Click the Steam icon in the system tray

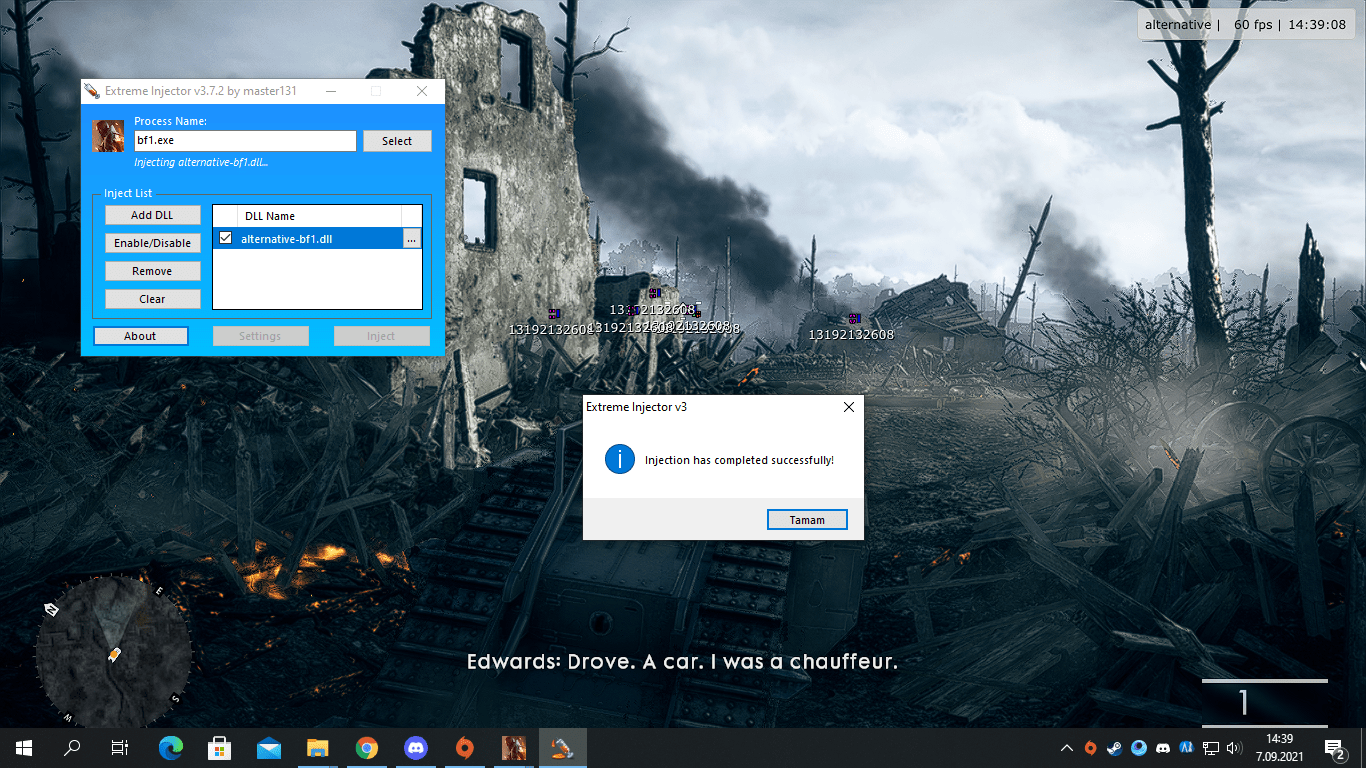pos(1114,747)
